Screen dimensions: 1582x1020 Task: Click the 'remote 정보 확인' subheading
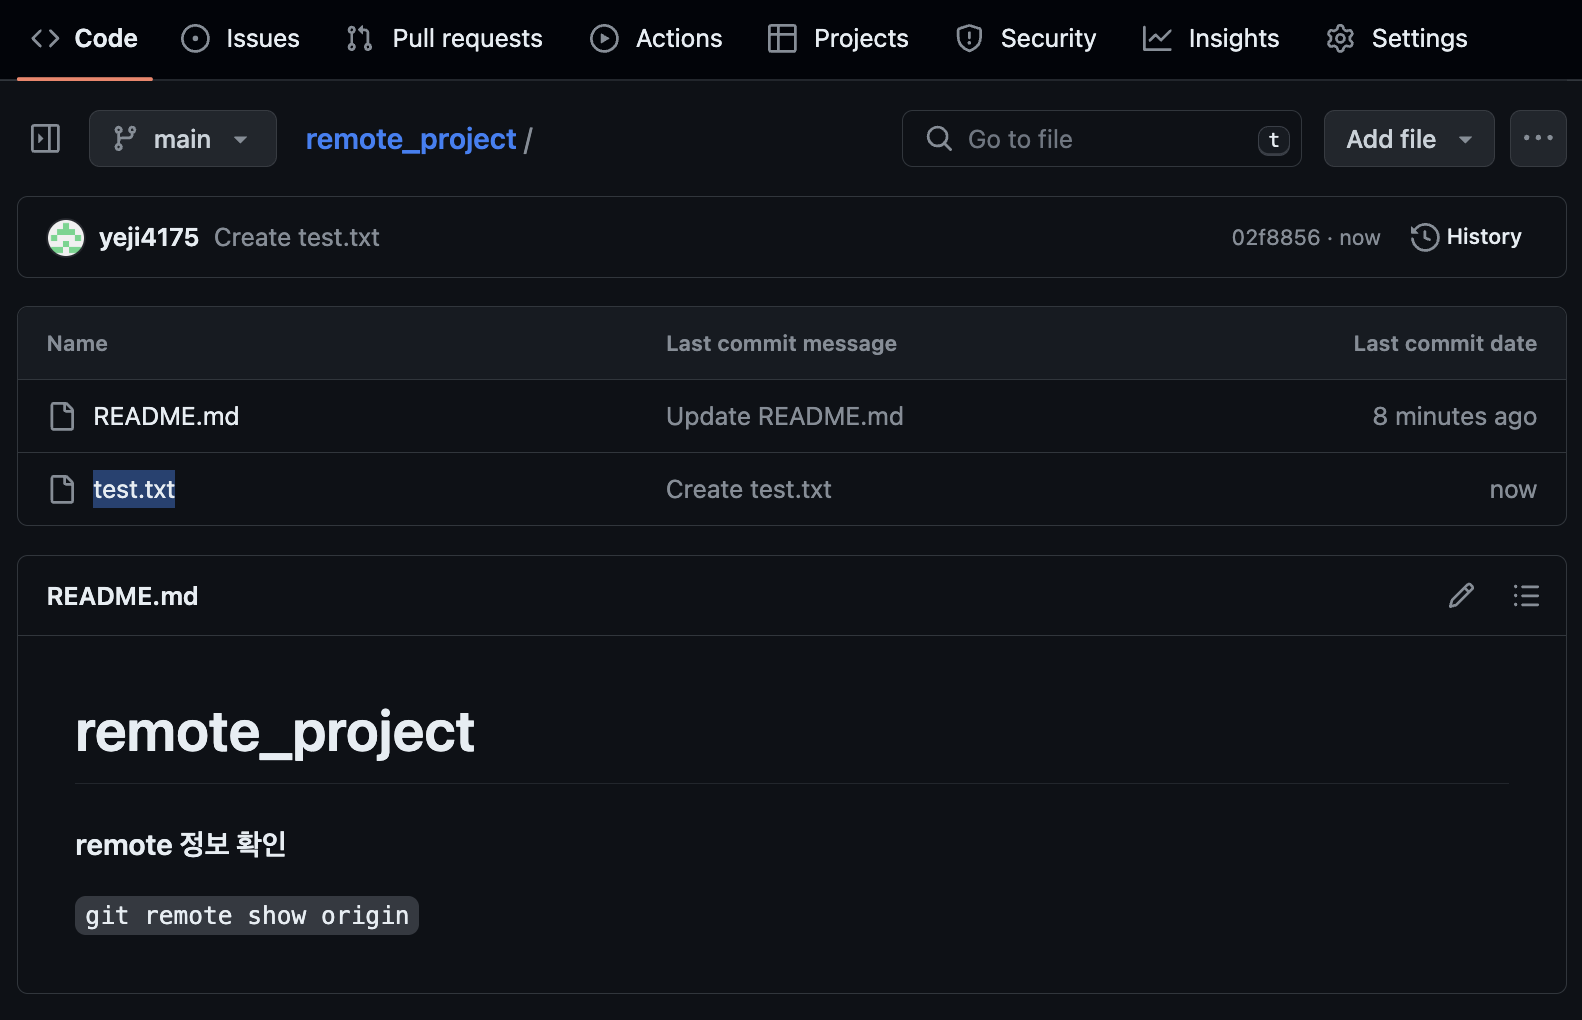pyautogui.click(x=181, y=844)
